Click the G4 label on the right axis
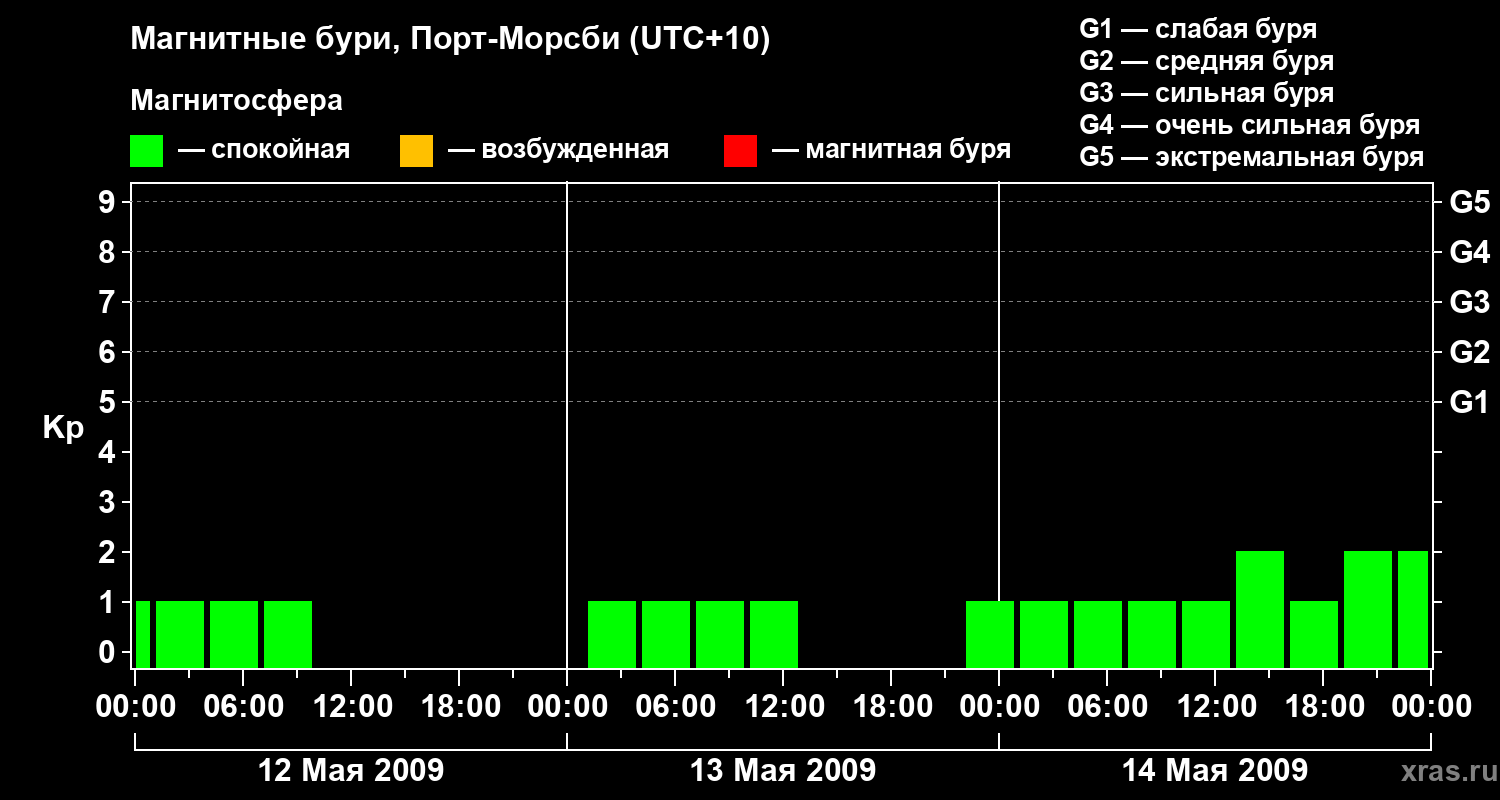This screenshot has height=800, width=1500. click(x=1470, y=252)
